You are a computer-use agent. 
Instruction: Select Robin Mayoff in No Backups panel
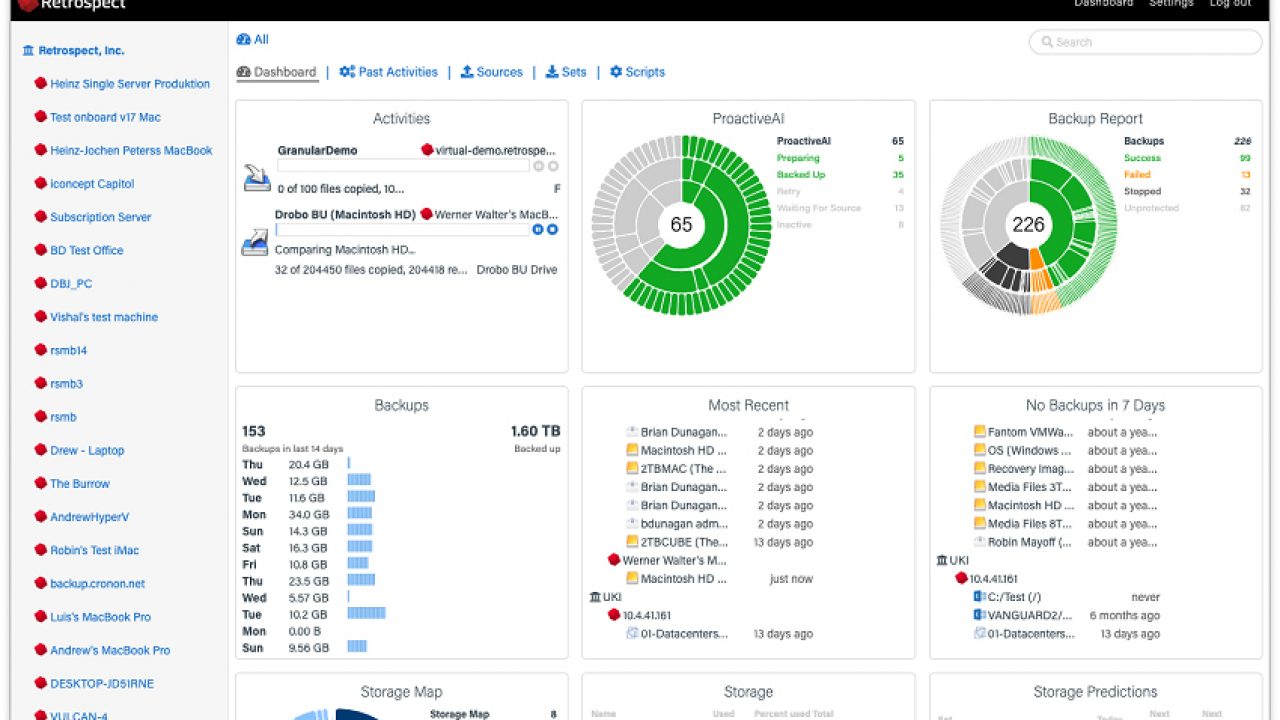1029,542
